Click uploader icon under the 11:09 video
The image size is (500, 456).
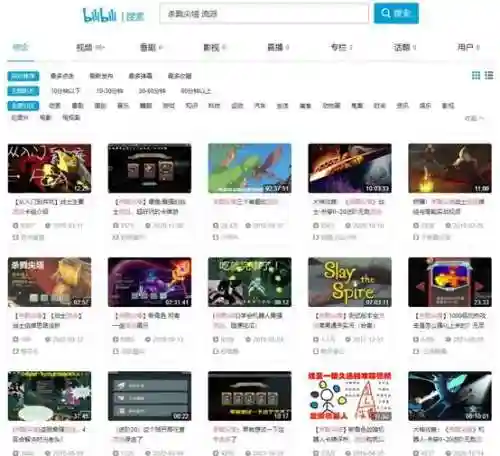[416, 237]
